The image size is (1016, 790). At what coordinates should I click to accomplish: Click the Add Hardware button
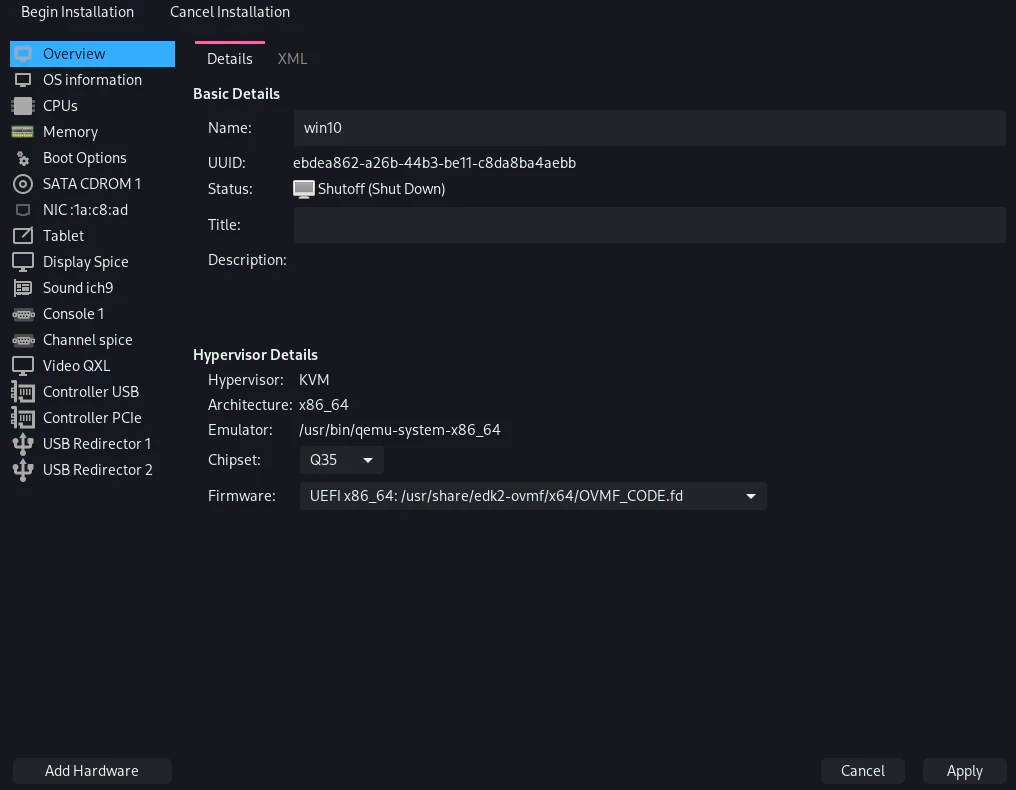click(92, 771)
